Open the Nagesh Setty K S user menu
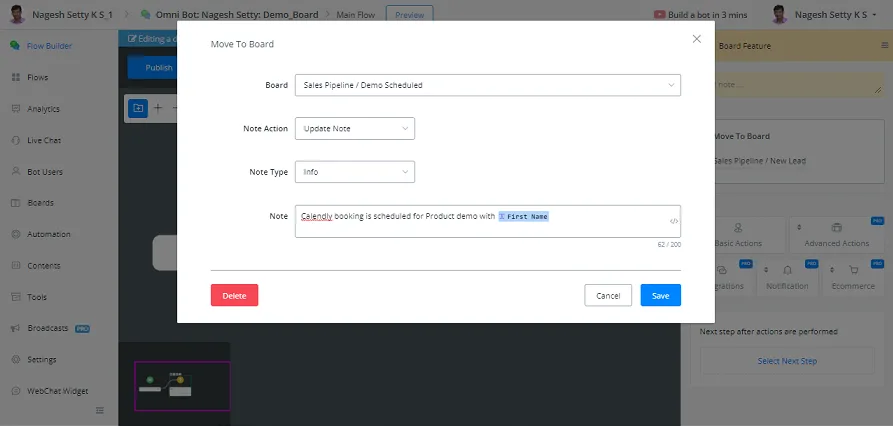This screenshot has width=893, height=426. point(824,15)
